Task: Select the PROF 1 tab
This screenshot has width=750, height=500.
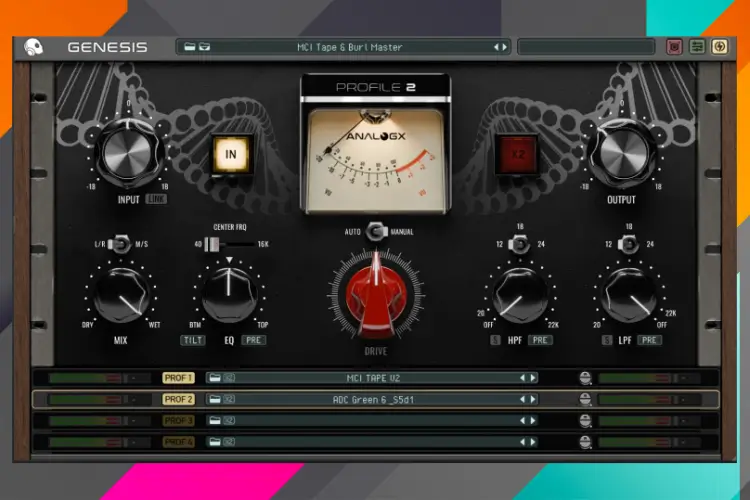Action: tap(179, 378)
